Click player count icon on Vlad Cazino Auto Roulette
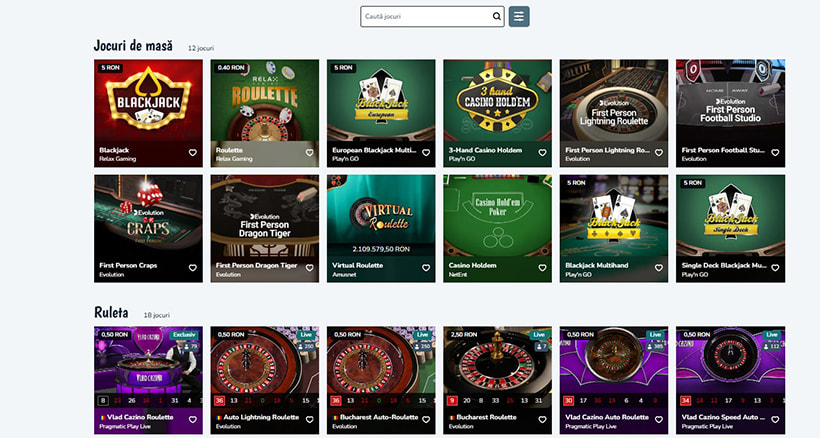 tap(651, 347)
